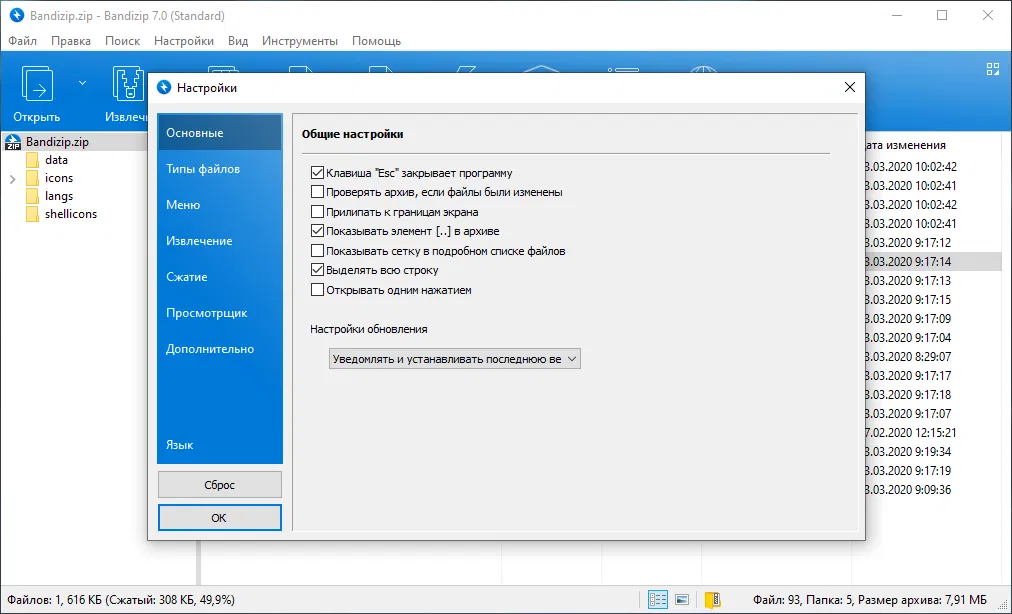Open the Поиск menu
1012x614 pixels.
(x=123, y=41)
